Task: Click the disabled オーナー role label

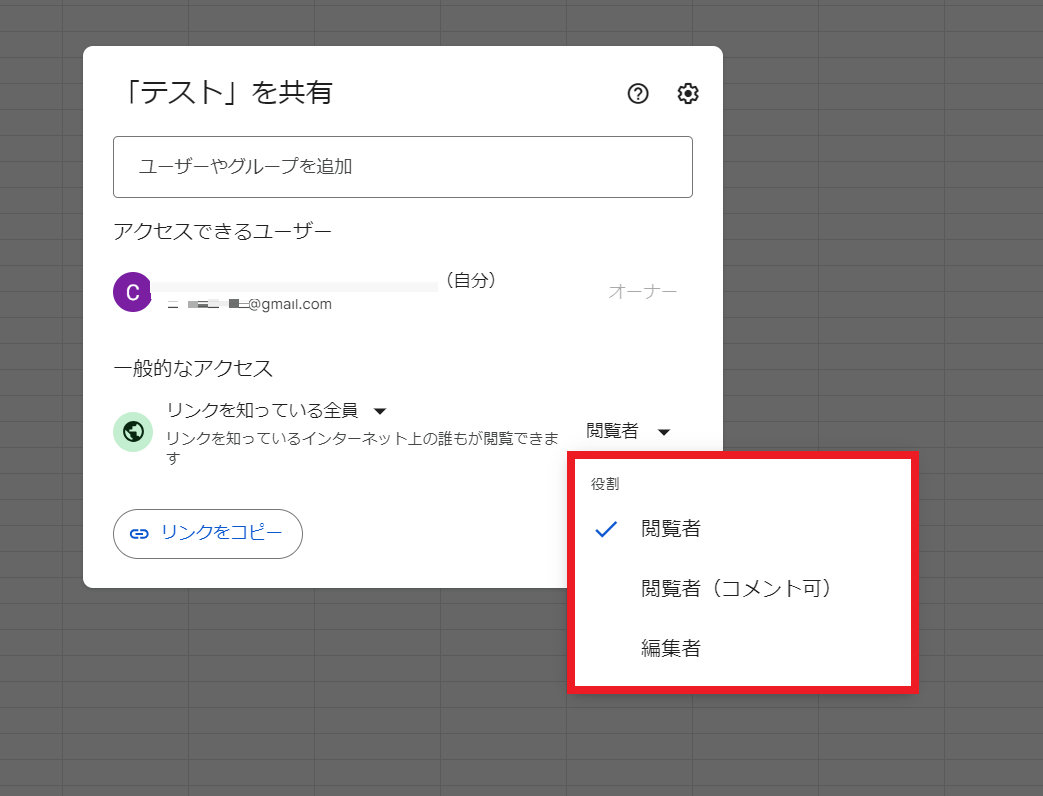Action: click(642, 292)
